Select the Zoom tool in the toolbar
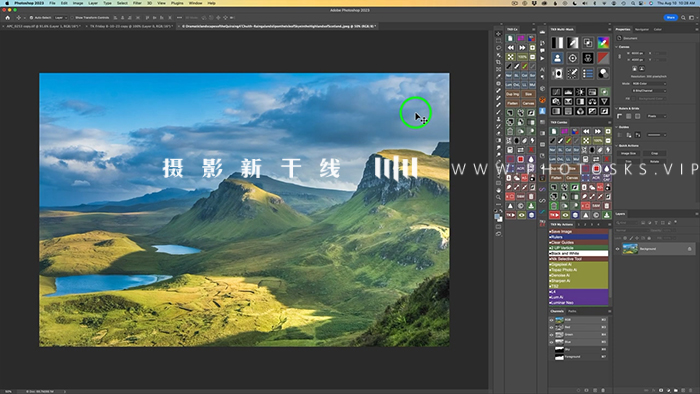This screenshot has height=394, width=700. pyautogui.click(x=498, y=197)
